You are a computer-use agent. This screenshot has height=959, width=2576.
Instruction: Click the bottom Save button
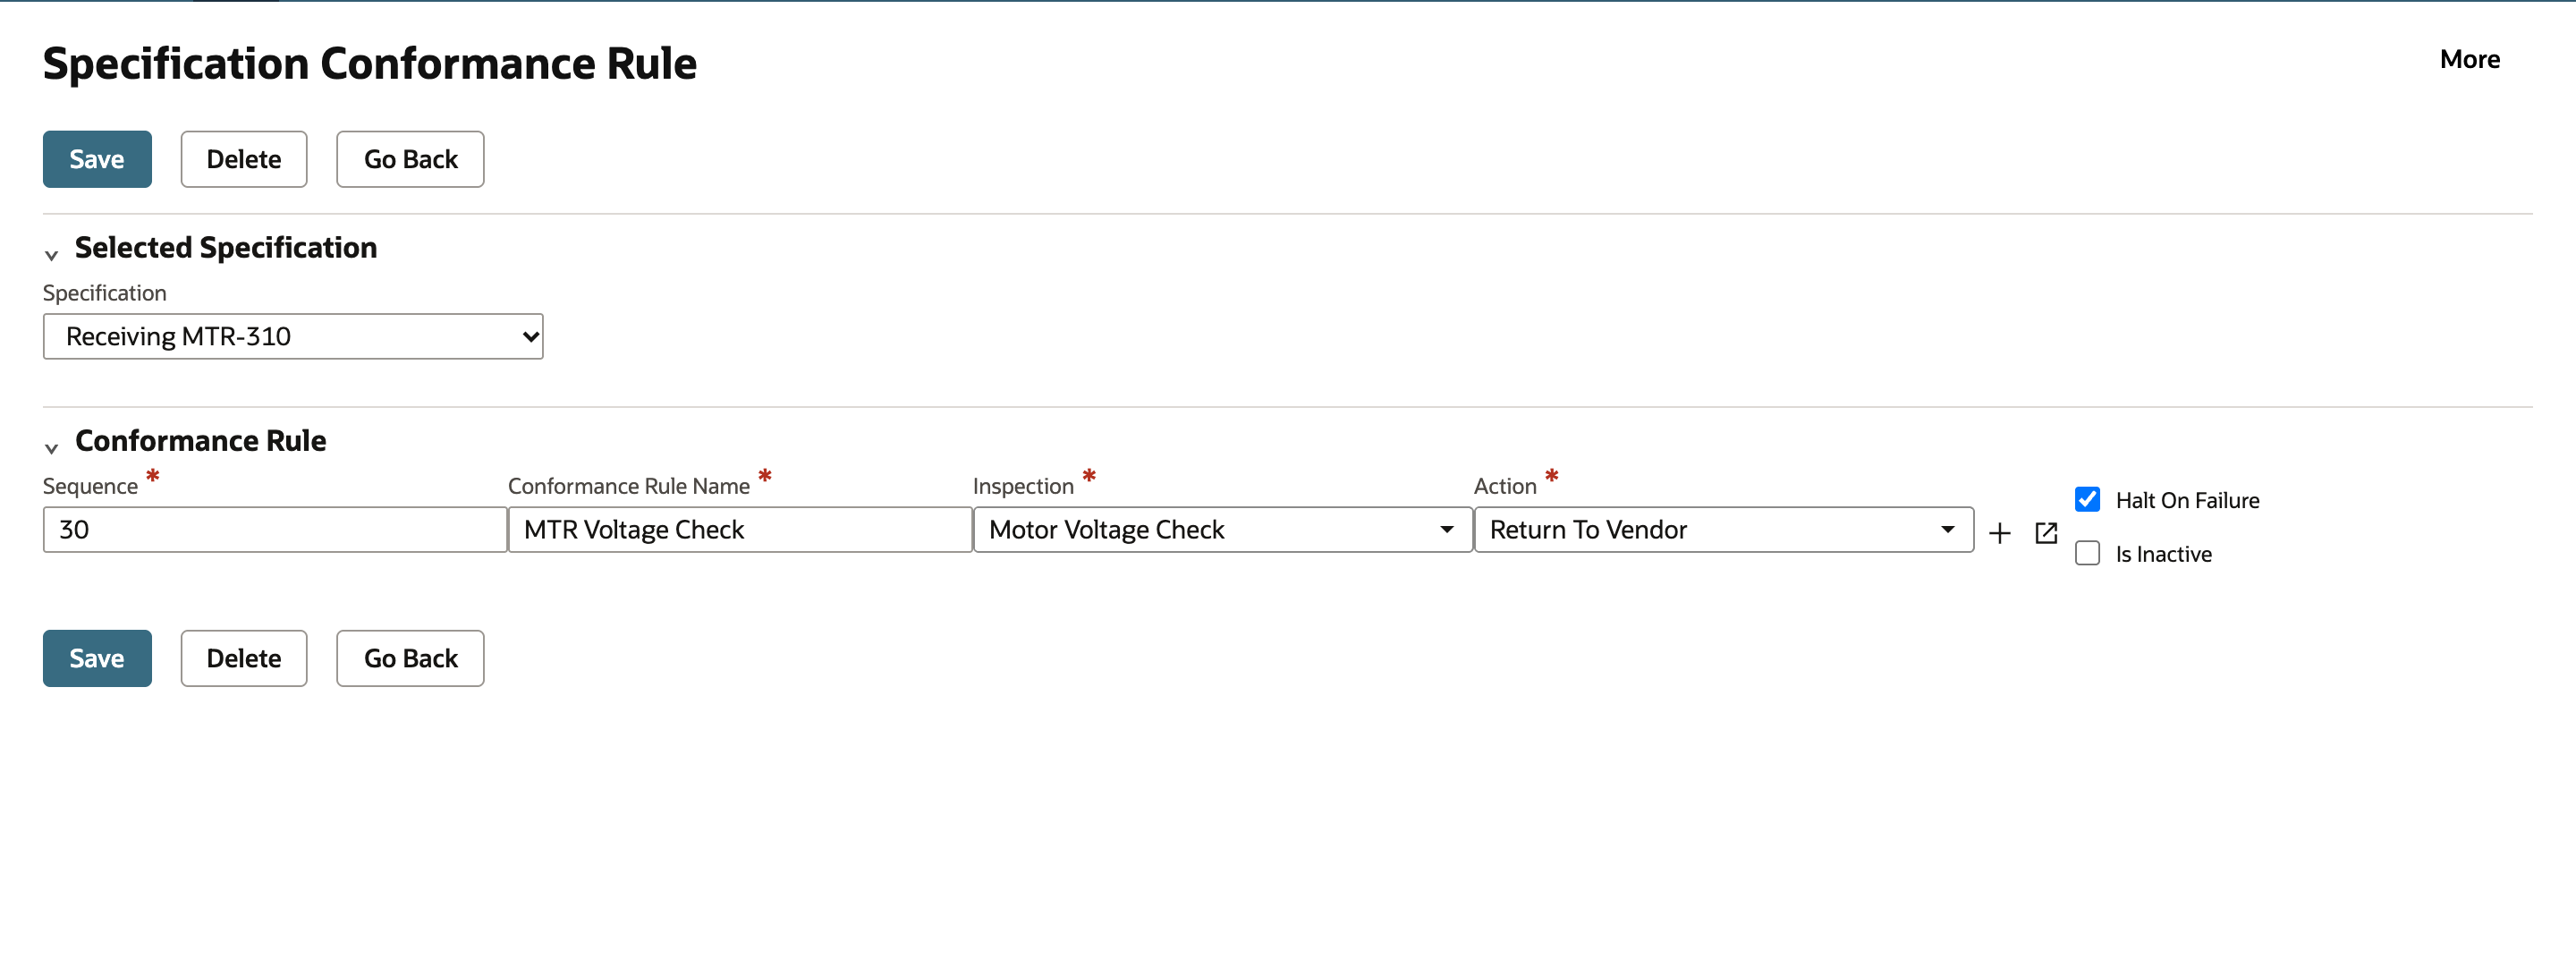point(97,658)
